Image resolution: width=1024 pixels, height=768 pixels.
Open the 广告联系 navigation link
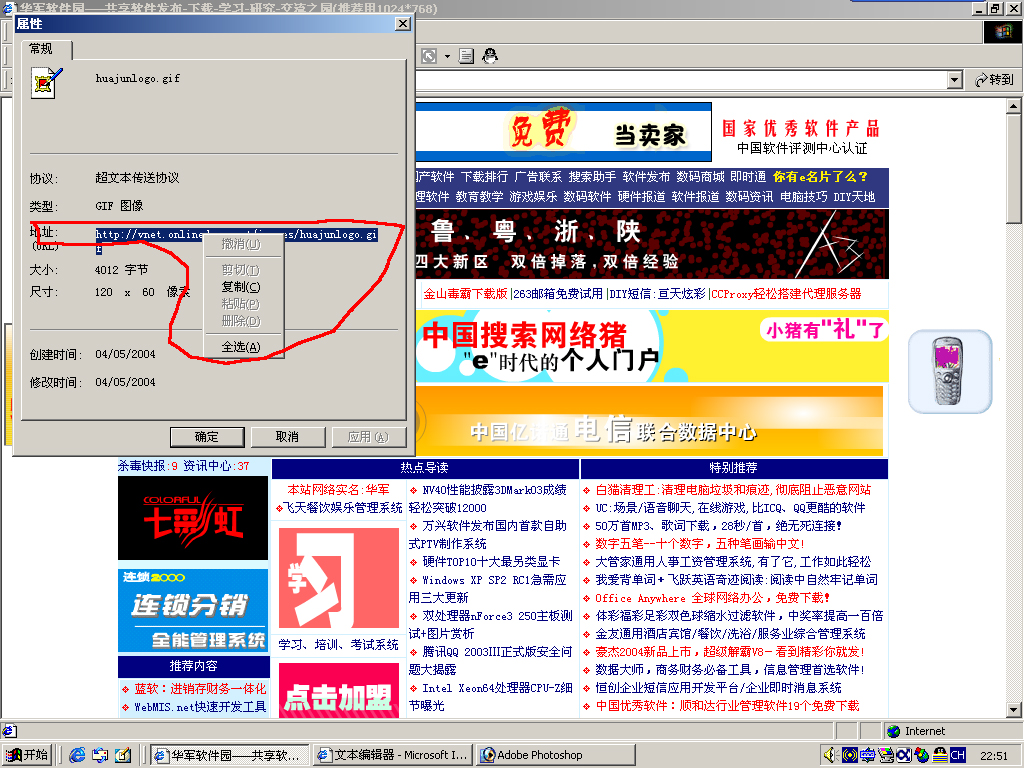[x=538, y=177]
